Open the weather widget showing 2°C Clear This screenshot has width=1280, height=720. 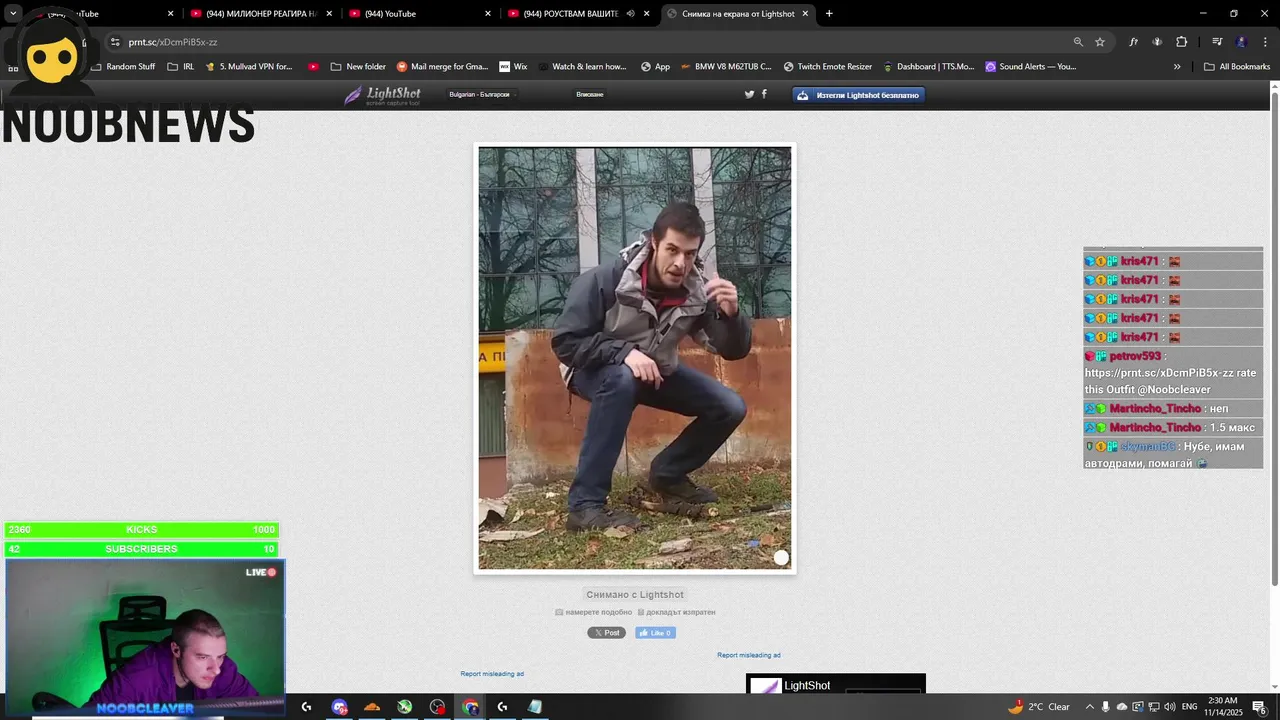click(1039, 707)
